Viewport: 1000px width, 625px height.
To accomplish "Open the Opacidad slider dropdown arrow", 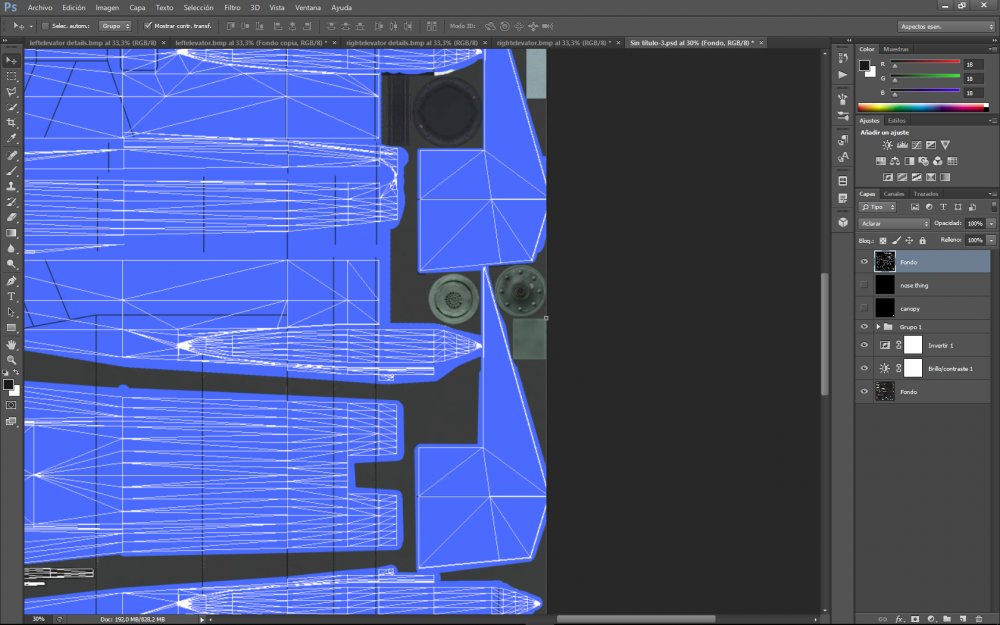I will 991,223.
